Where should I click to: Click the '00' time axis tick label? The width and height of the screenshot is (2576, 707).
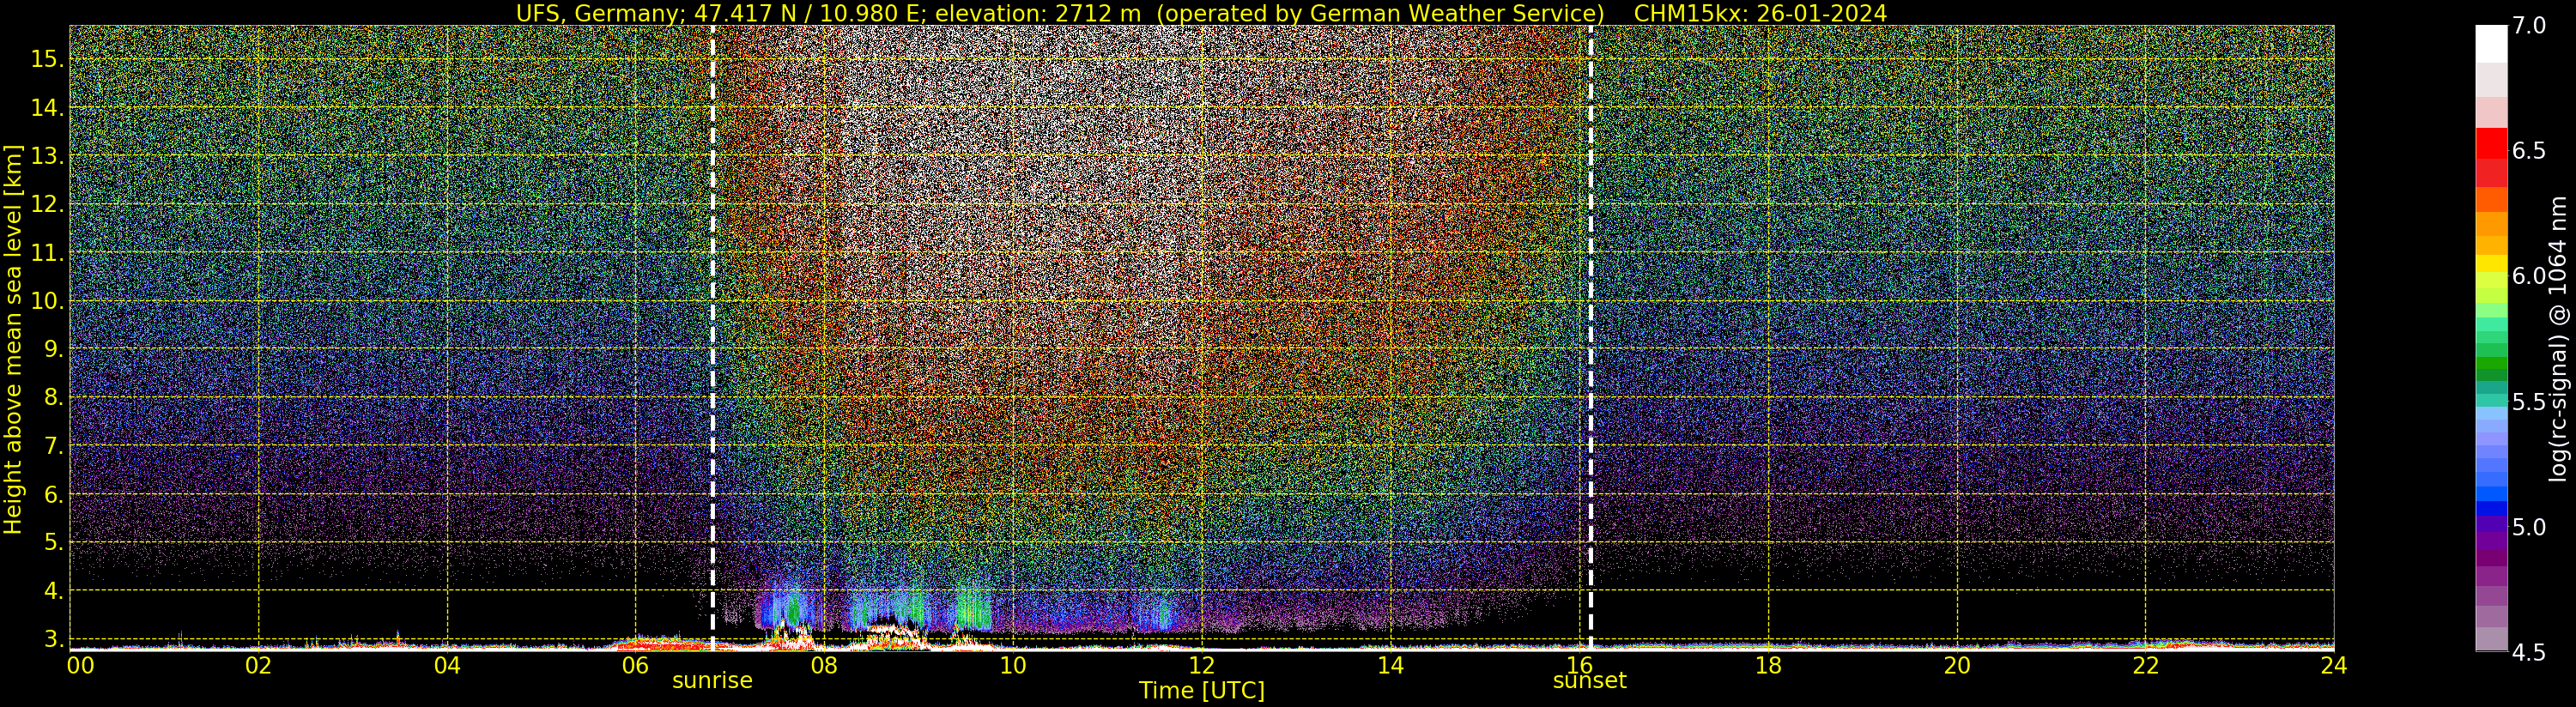[x=80, y=665]
